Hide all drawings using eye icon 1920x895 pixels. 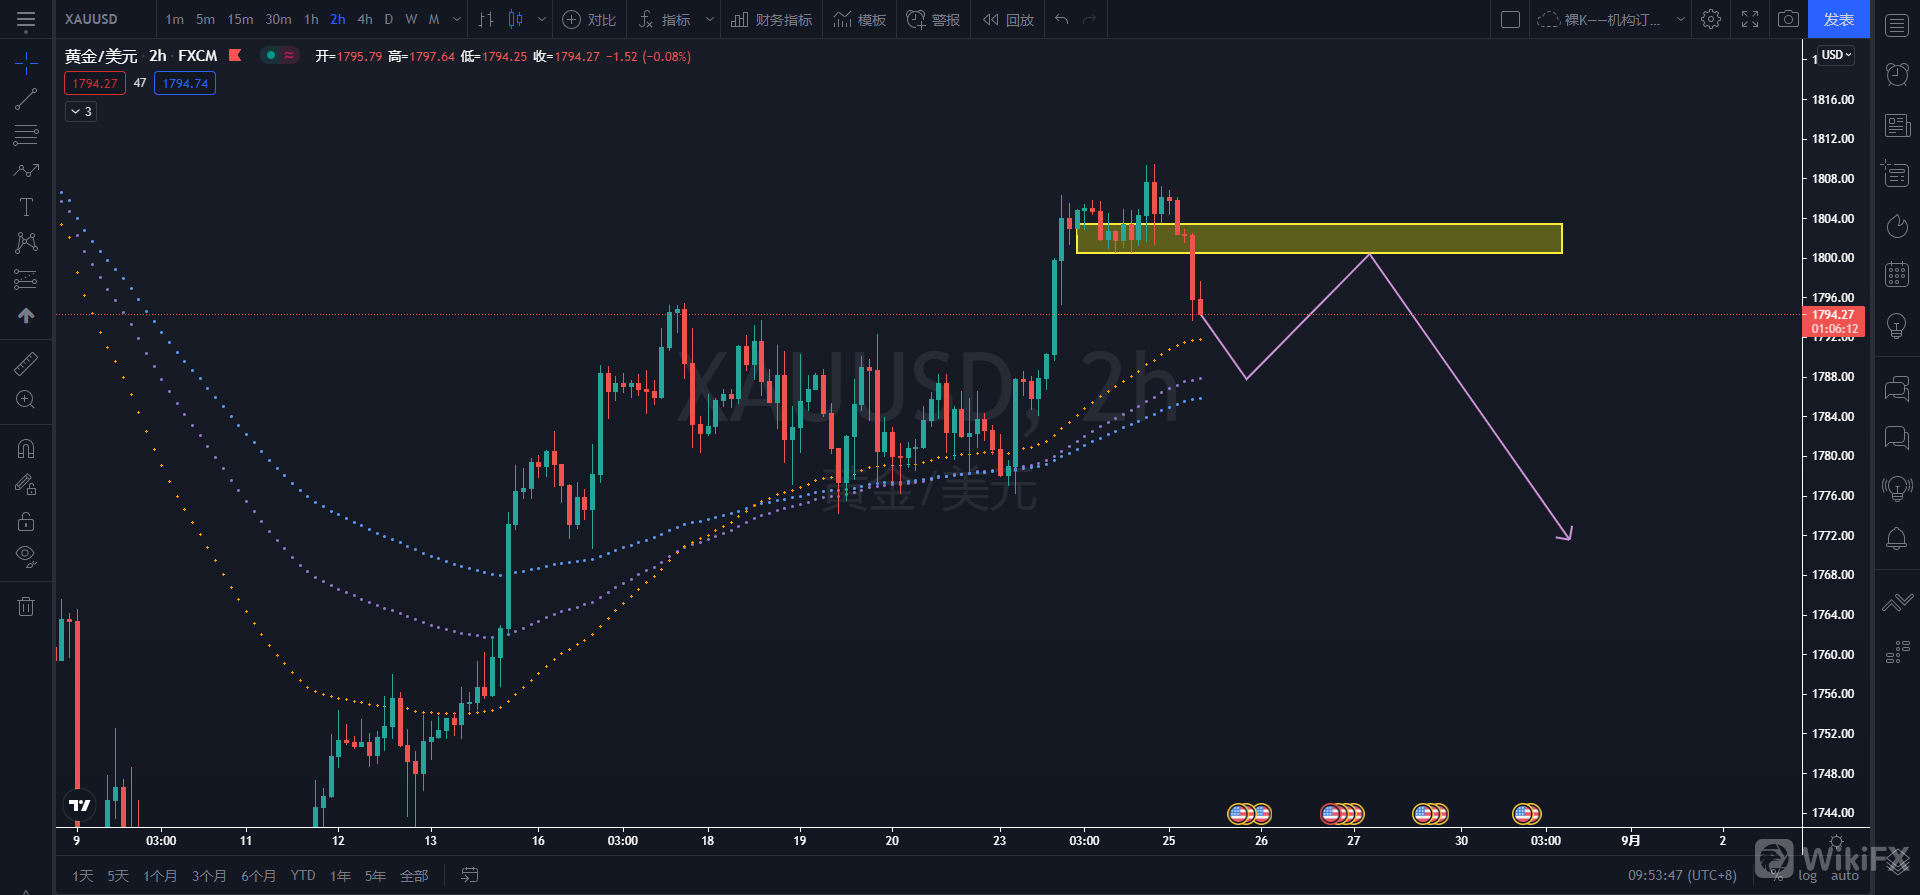[26, 556]
